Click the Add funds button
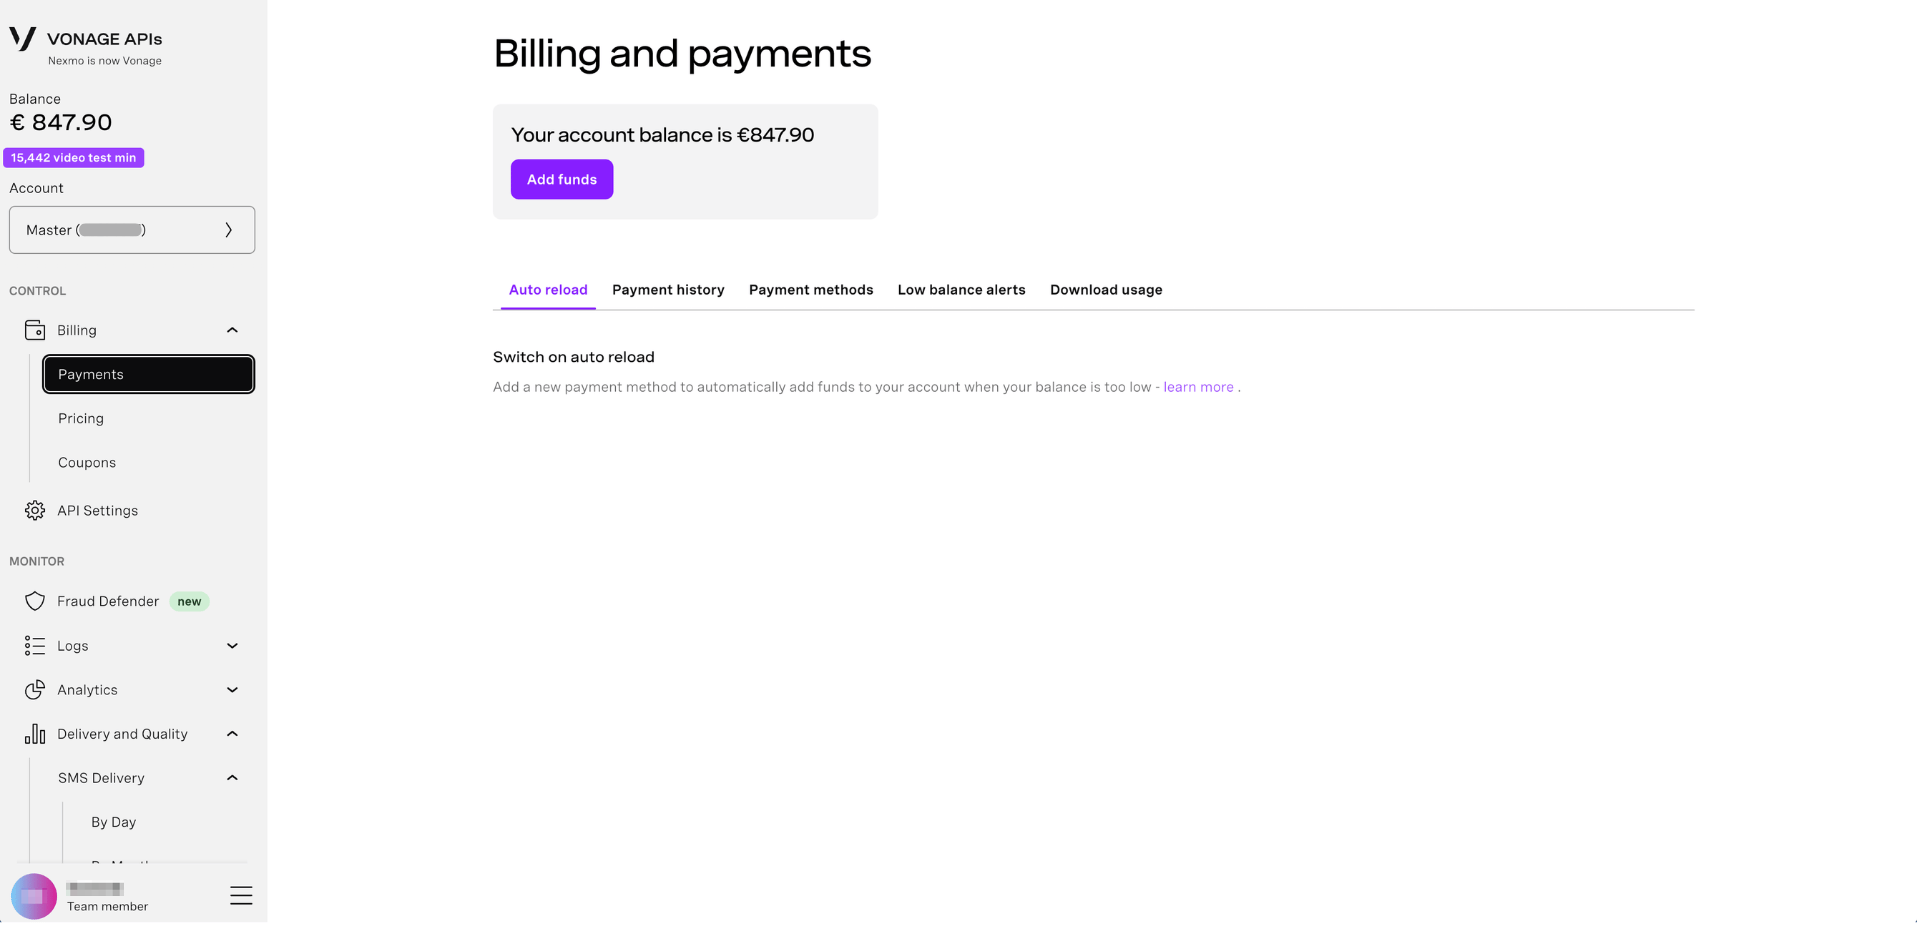The image size is (1917, 925). point(562,179)
